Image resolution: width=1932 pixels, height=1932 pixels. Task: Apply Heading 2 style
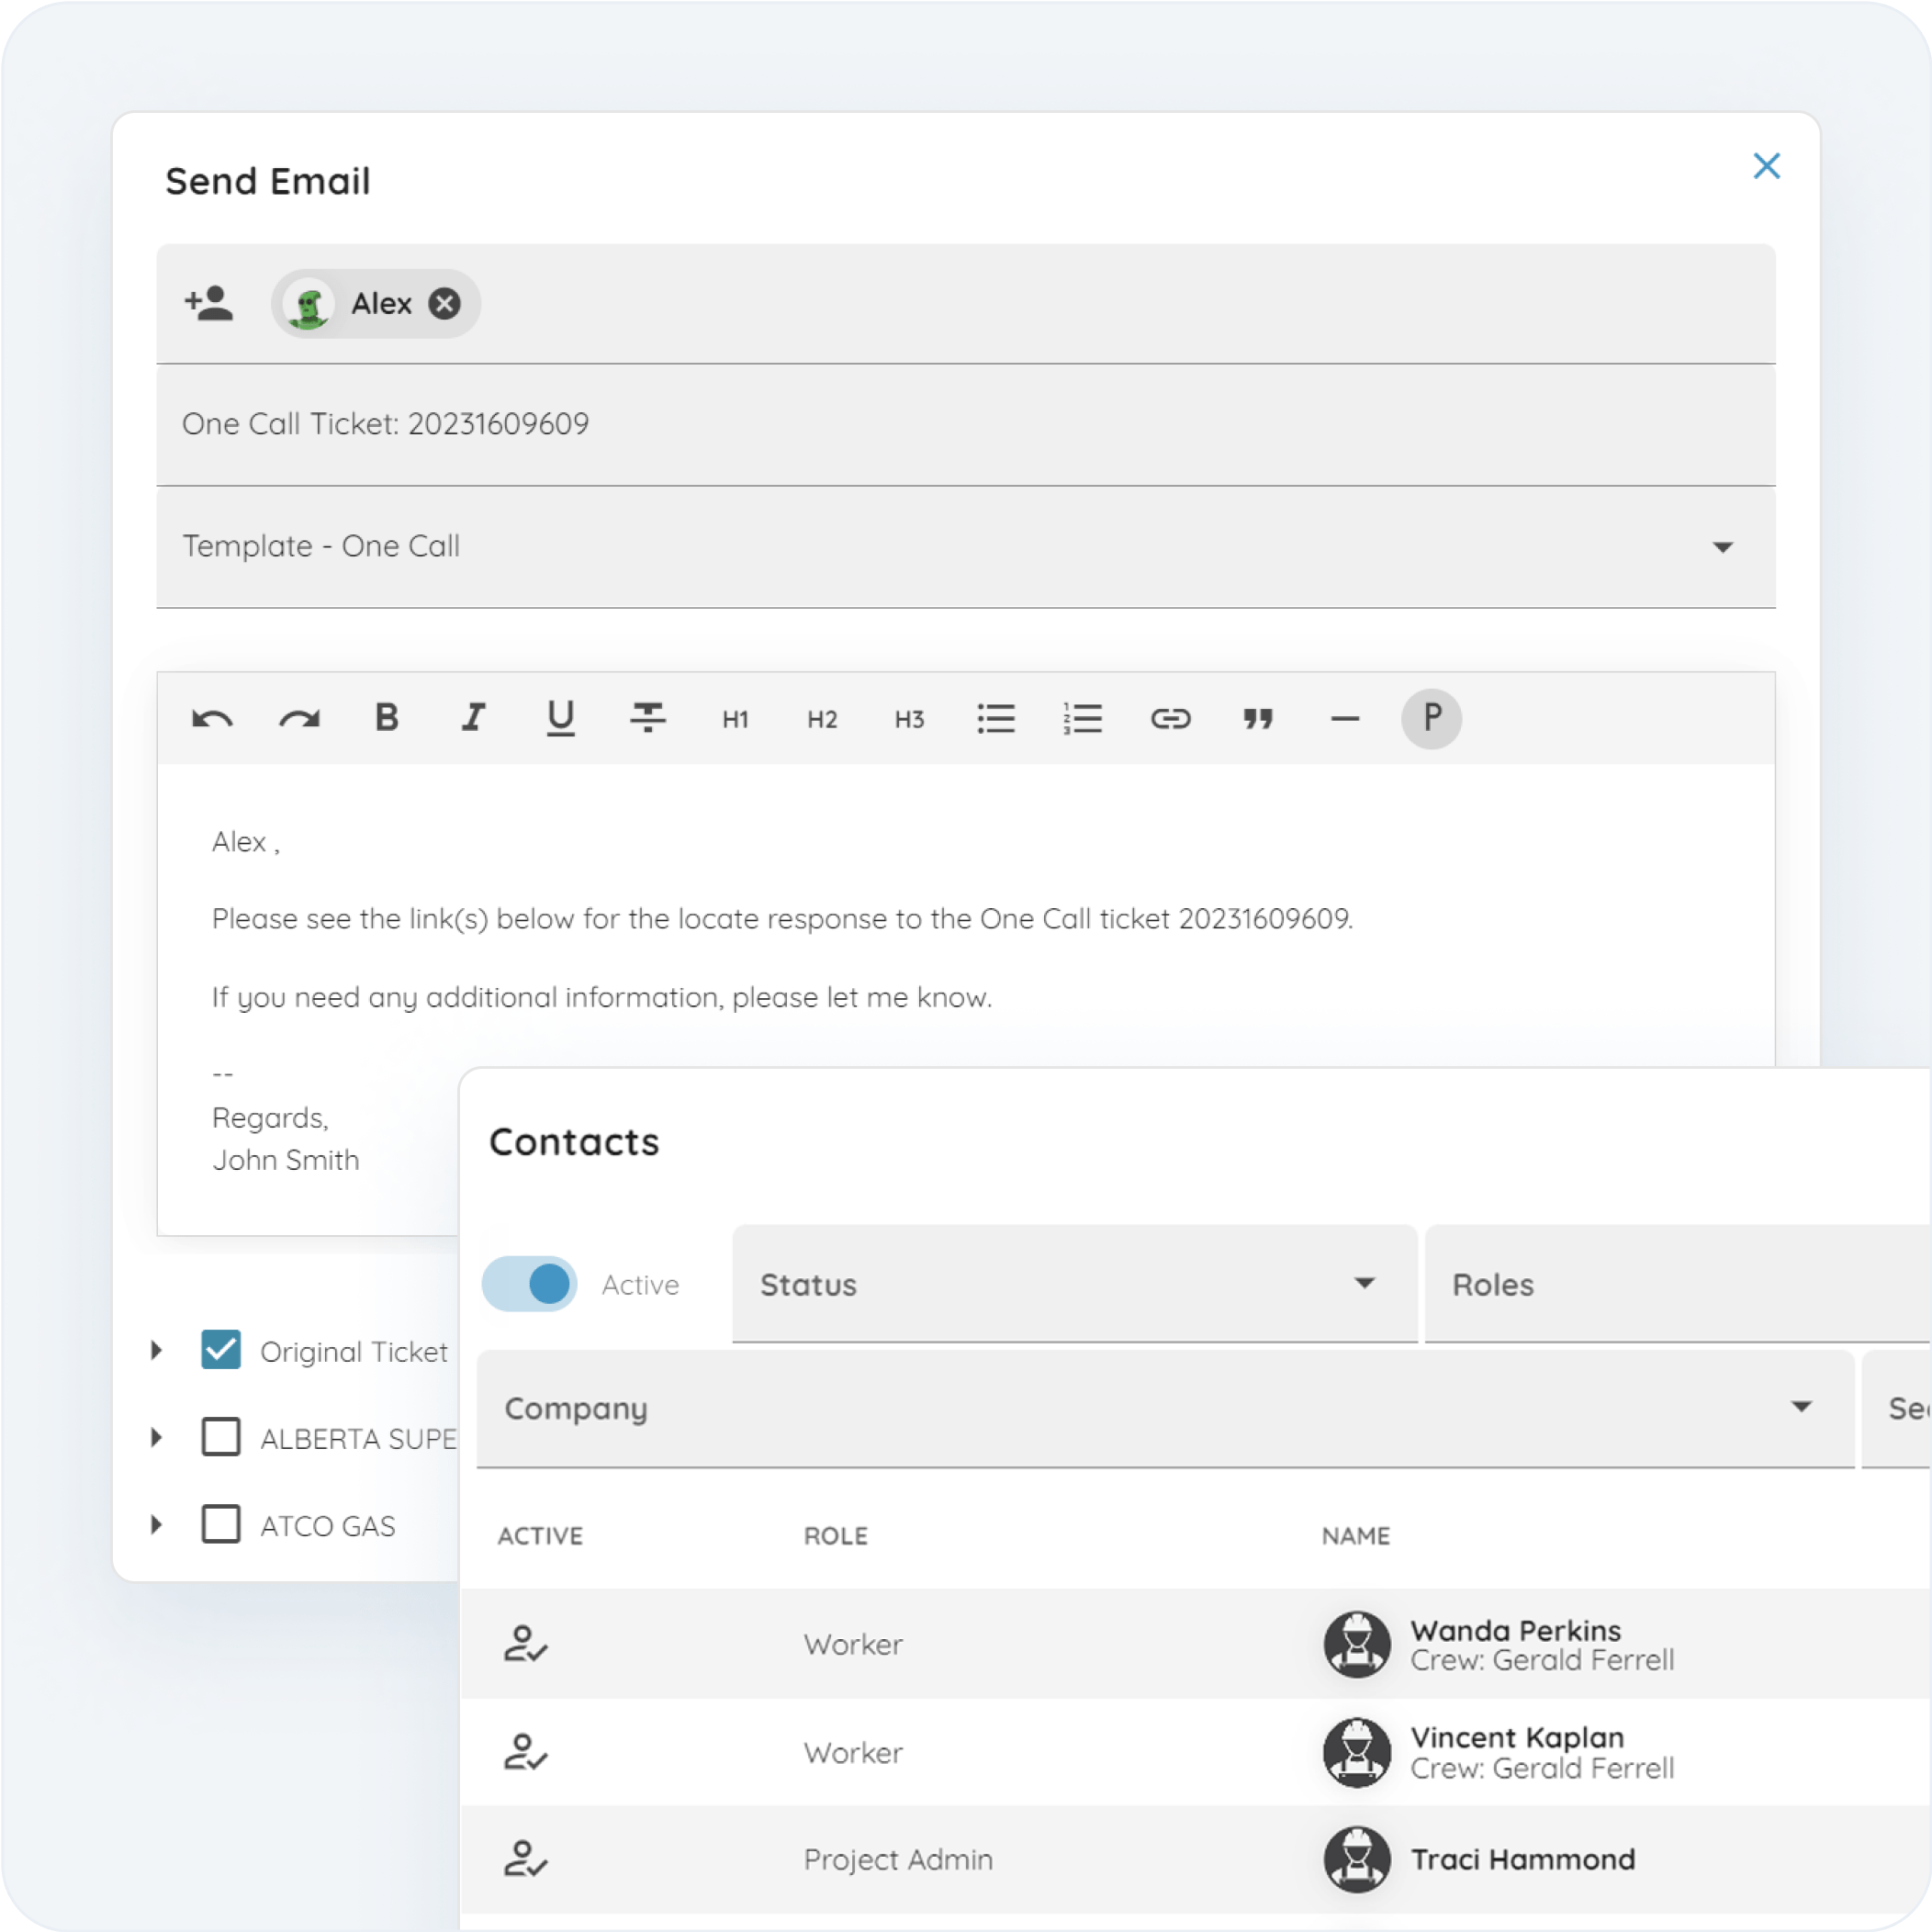pyautogui.click(x=822, y=719)
